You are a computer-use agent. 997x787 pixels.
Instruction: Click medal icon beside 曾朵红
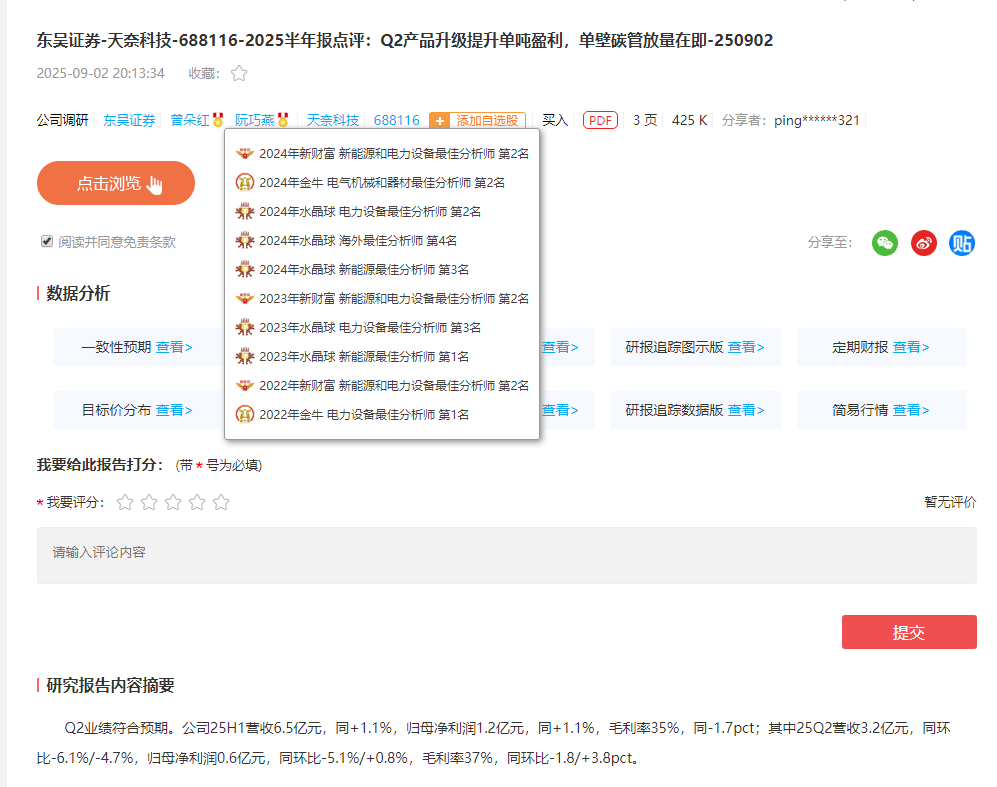(x=218, y=120)
